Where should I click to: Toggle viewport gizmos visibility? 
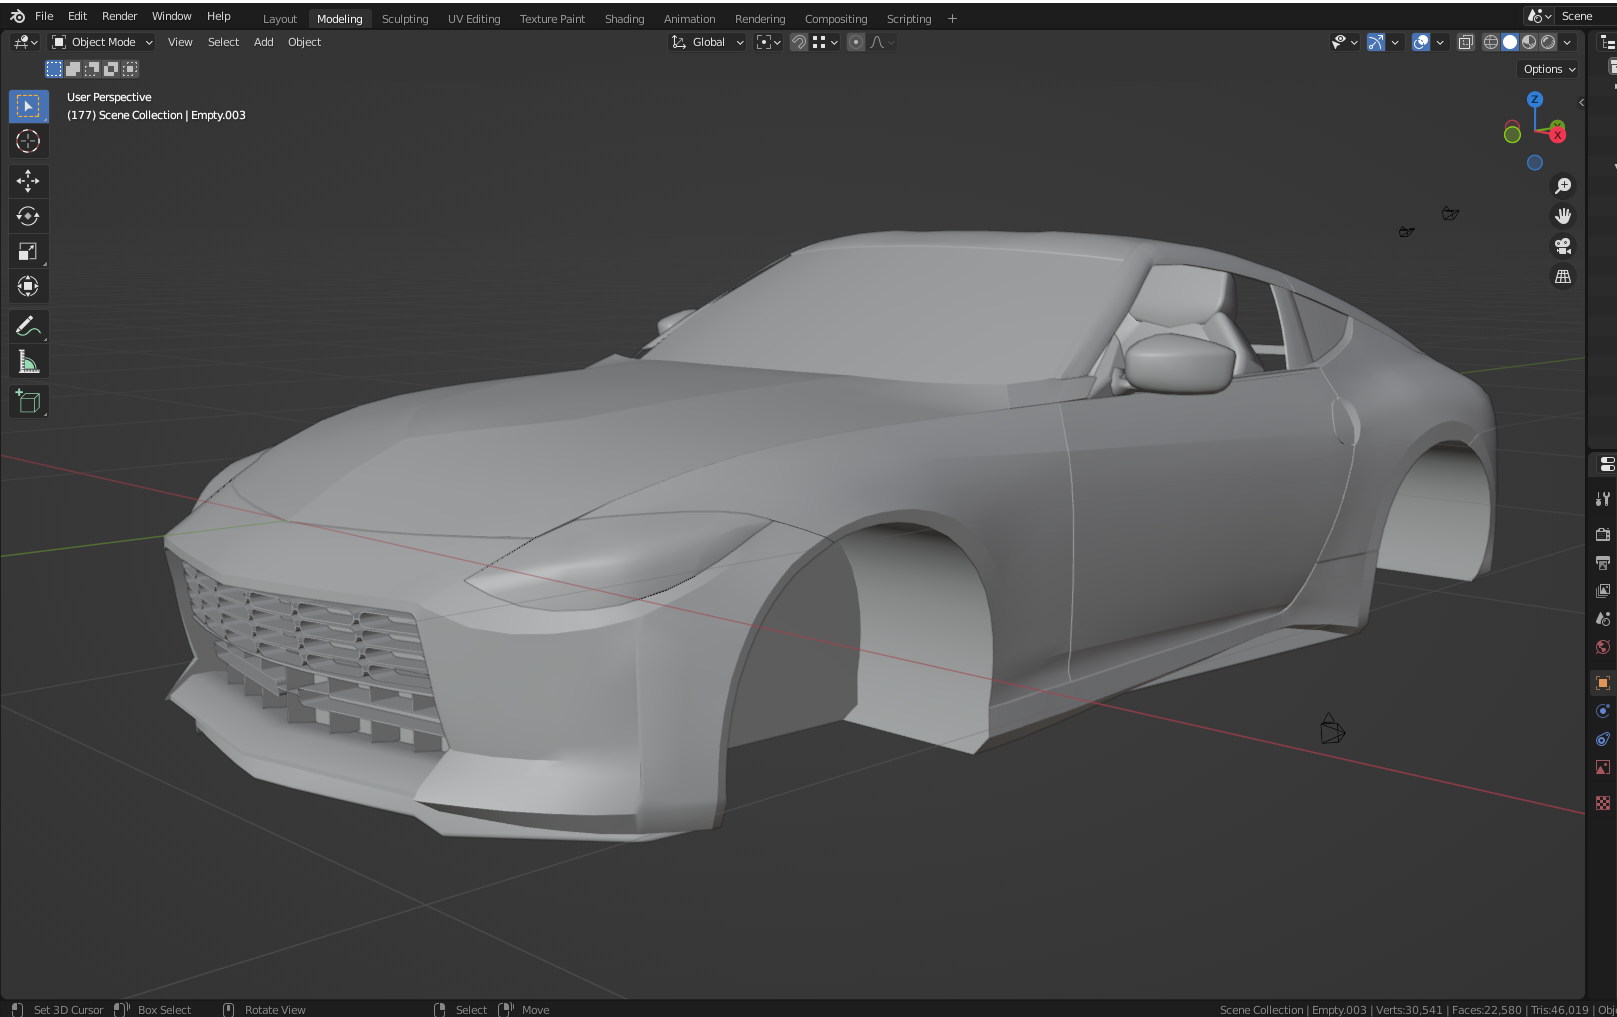(x=1376, y=42)
